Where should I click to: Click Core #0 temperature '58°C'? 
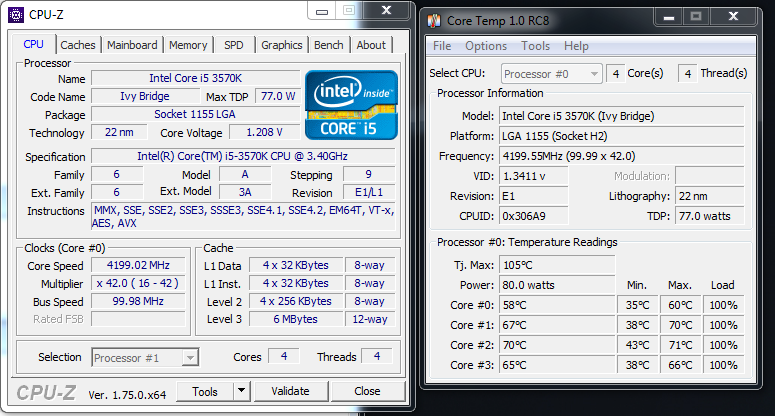point(557,305)
